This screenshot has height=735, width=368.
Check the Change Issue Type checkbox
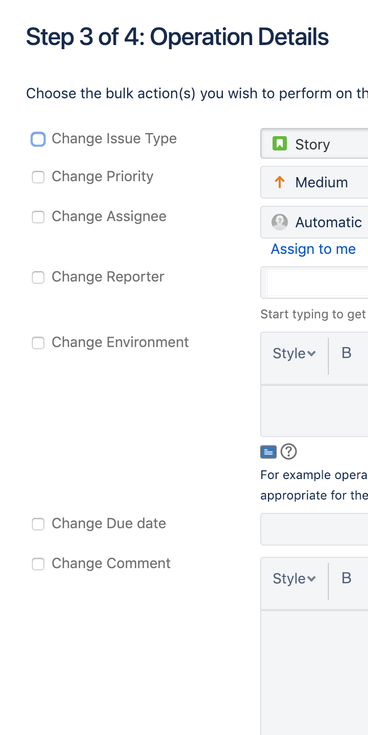[x=38, y=139]
